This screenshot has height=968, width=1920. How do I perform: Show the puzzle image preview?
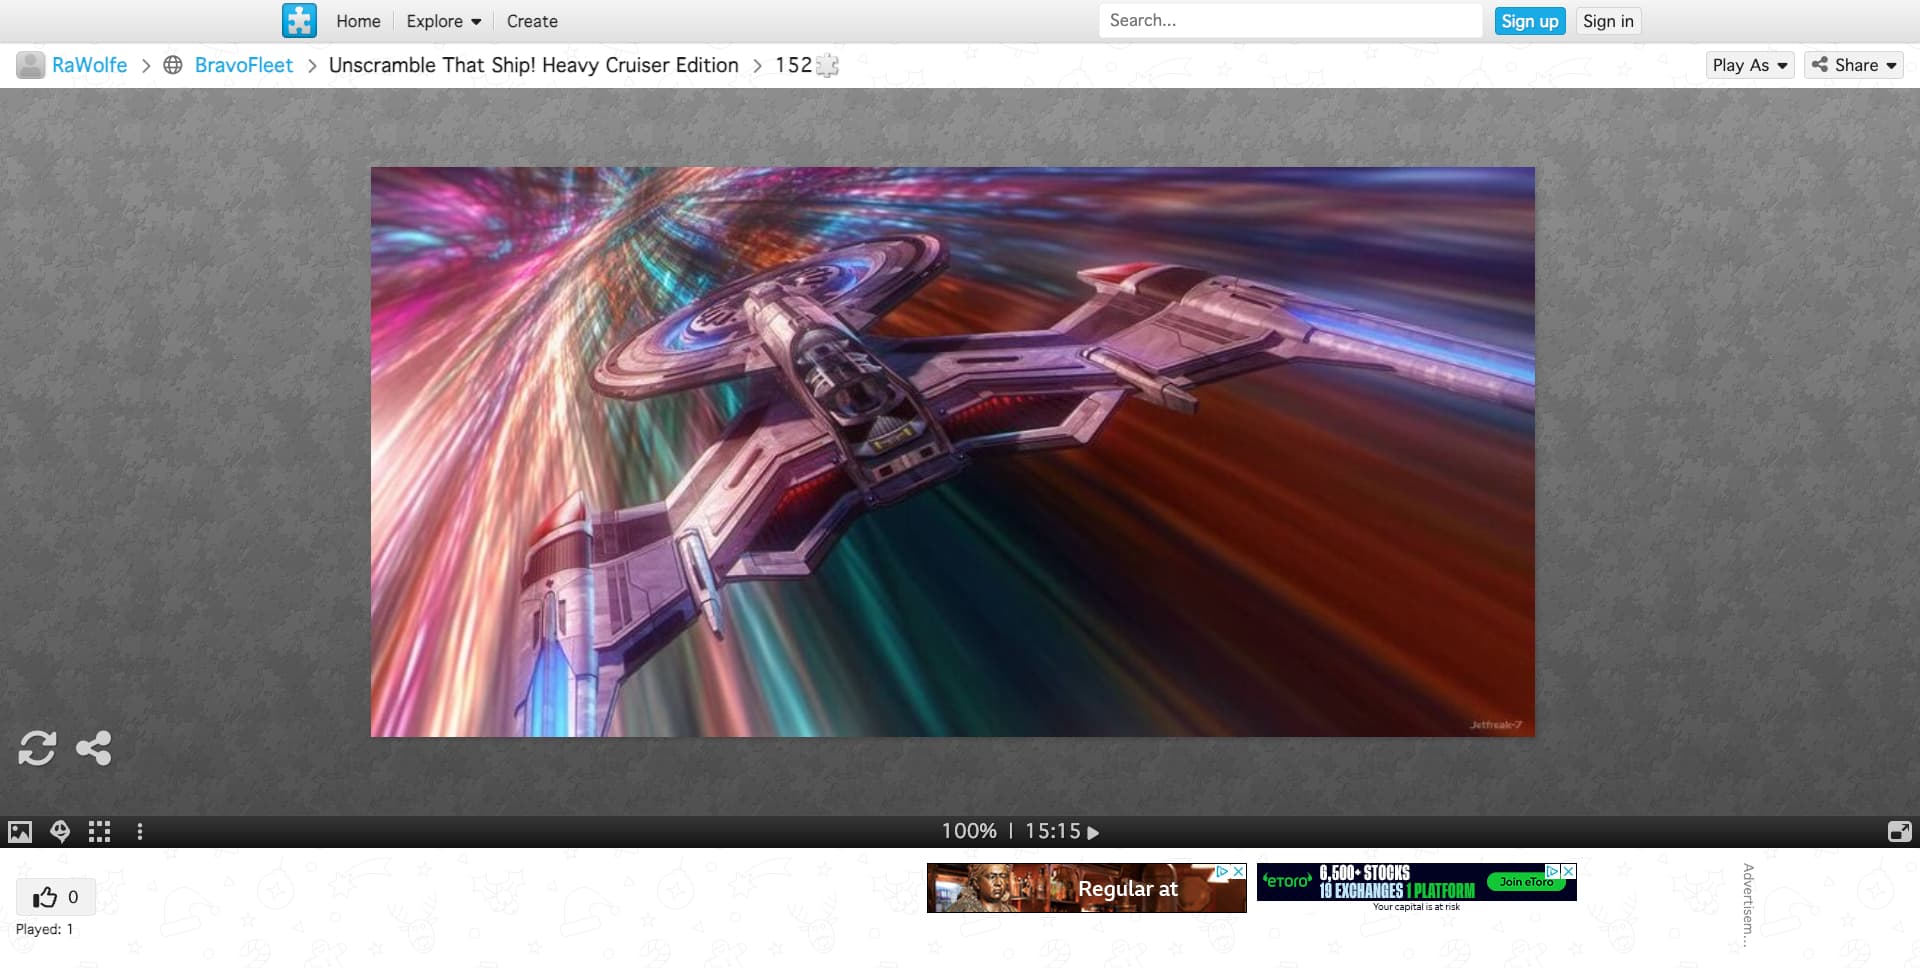20,832
